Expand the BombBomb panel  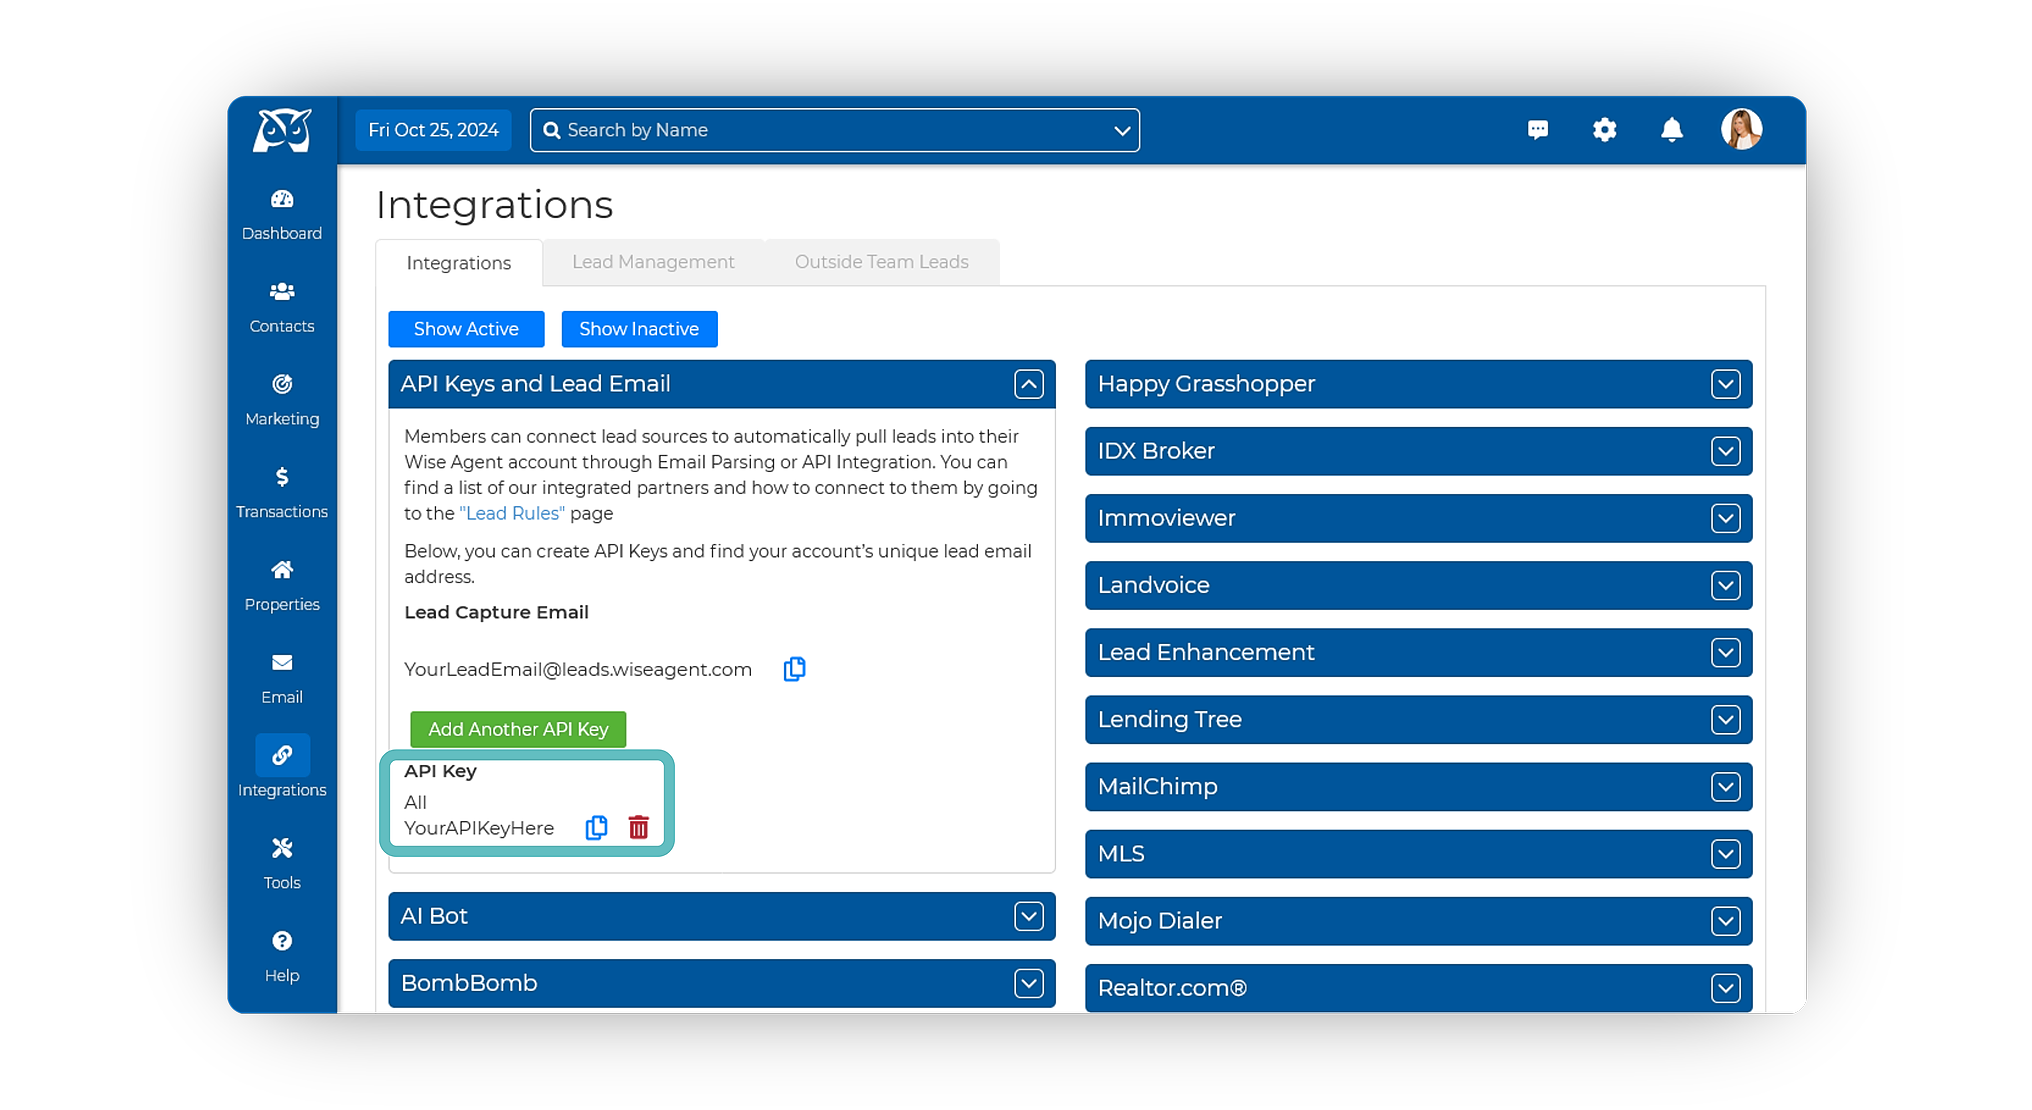[1029, 983]
